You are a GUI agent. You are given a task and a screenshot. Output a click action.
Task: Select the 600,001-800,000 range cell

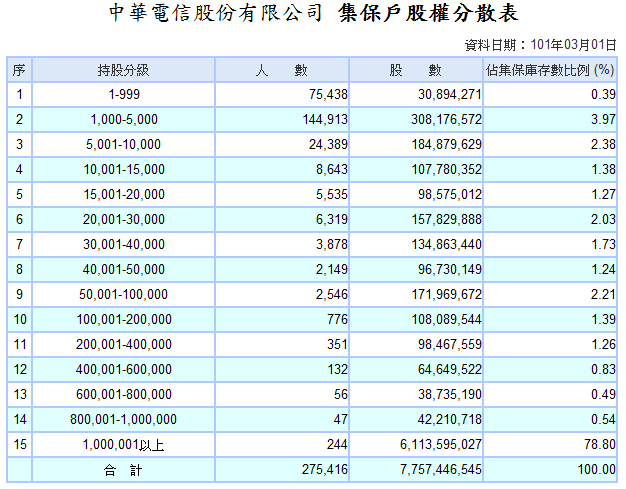[124, 394]
